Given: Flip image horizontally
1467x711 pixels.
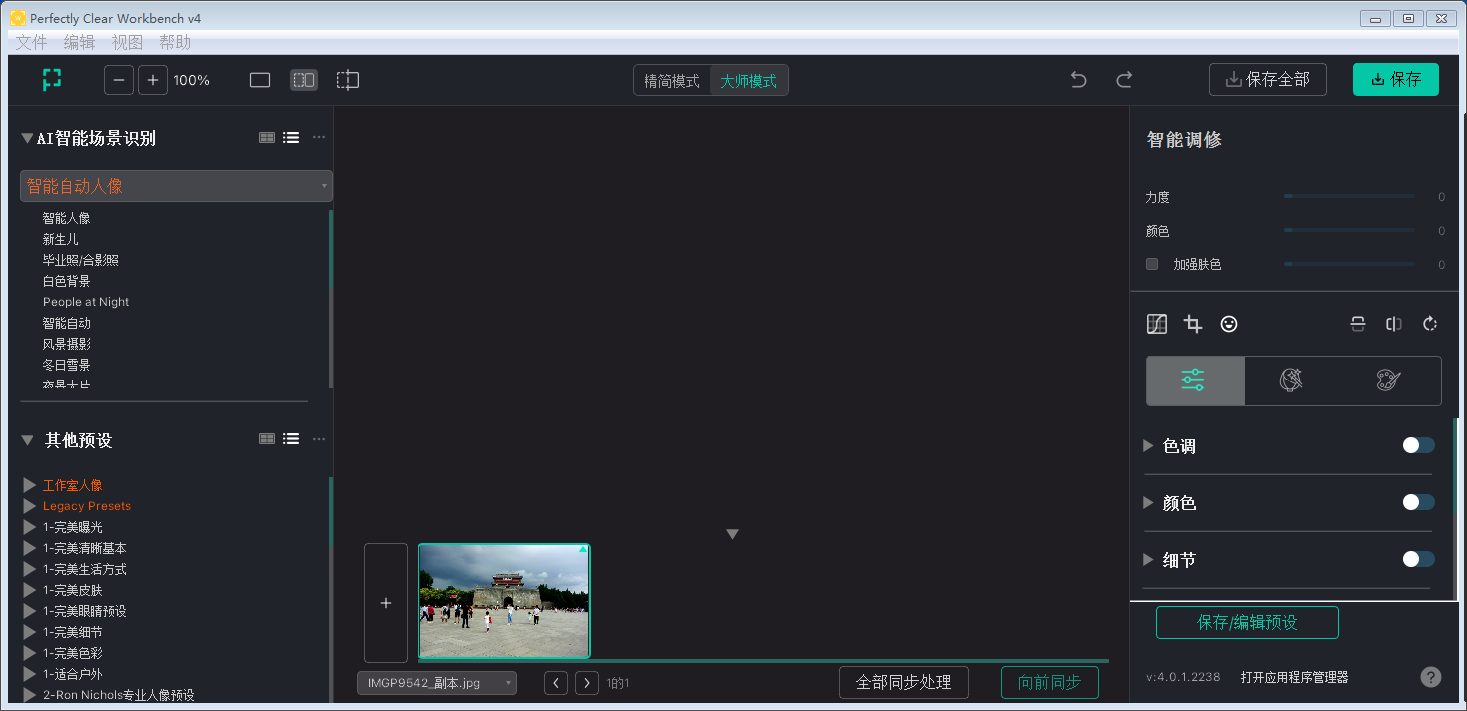Looking at the screenshot, I should [x=1394, y=324].
